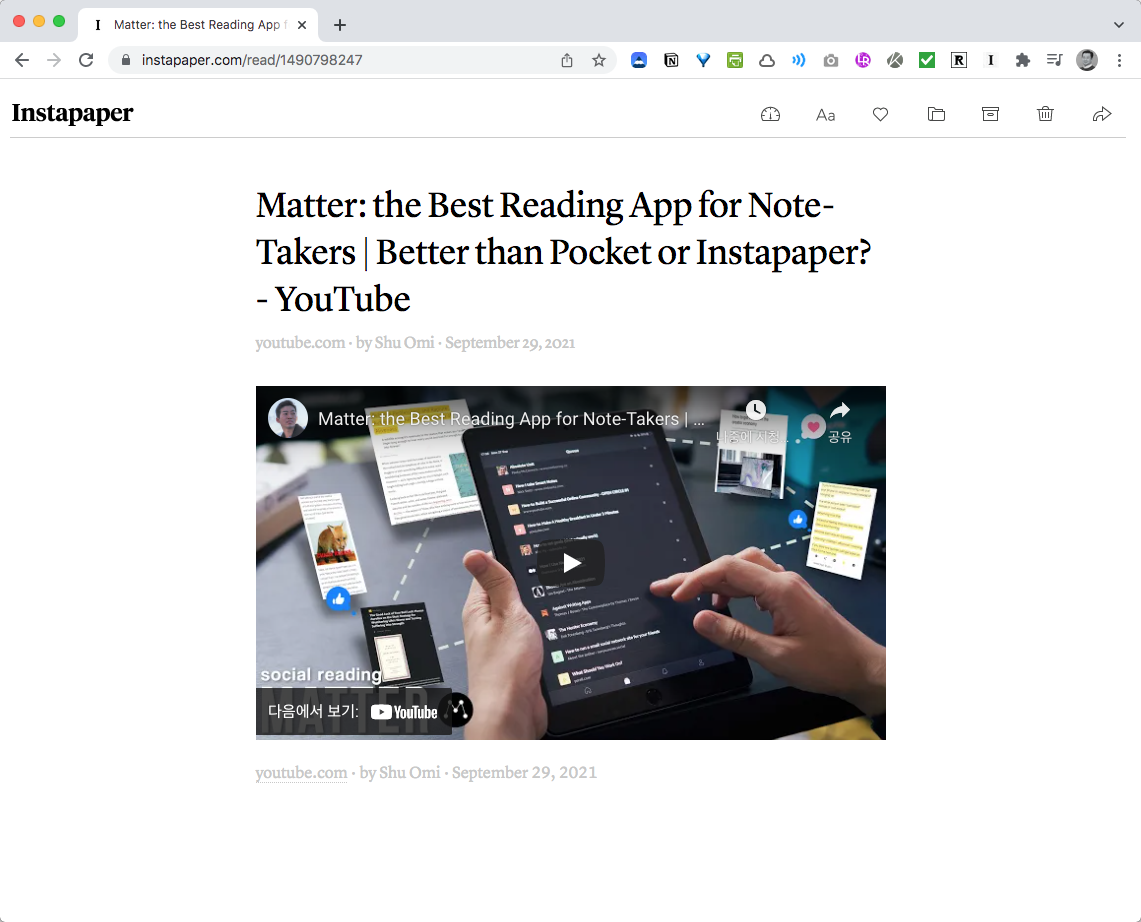Close the Matter article tab
This screenshot has height=922, width=1141.
coord(302,25)
